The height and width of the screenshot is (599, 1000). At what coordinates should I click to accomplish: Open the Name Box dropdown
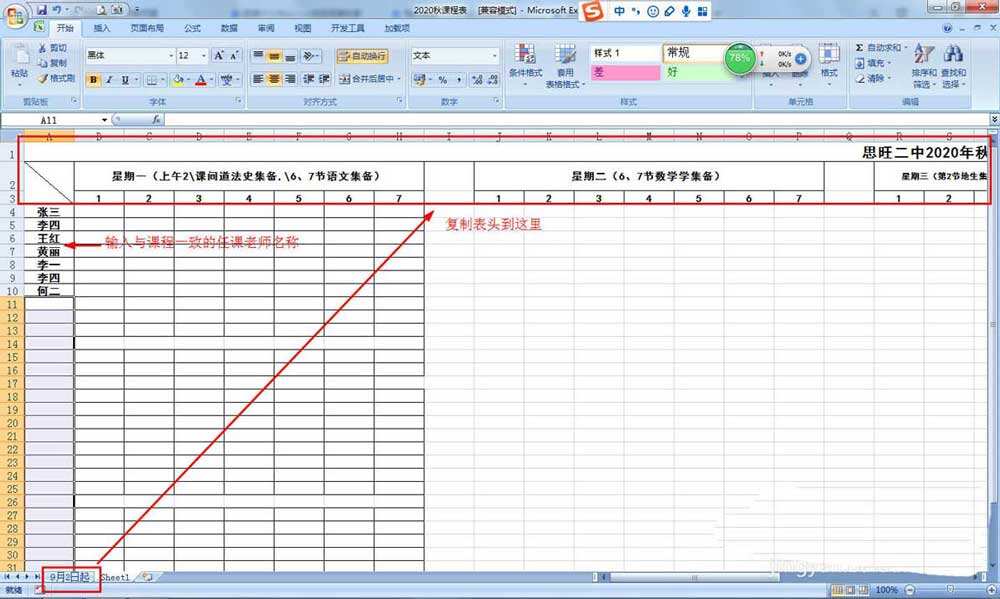pyautogui.click(x=105, y=120)
